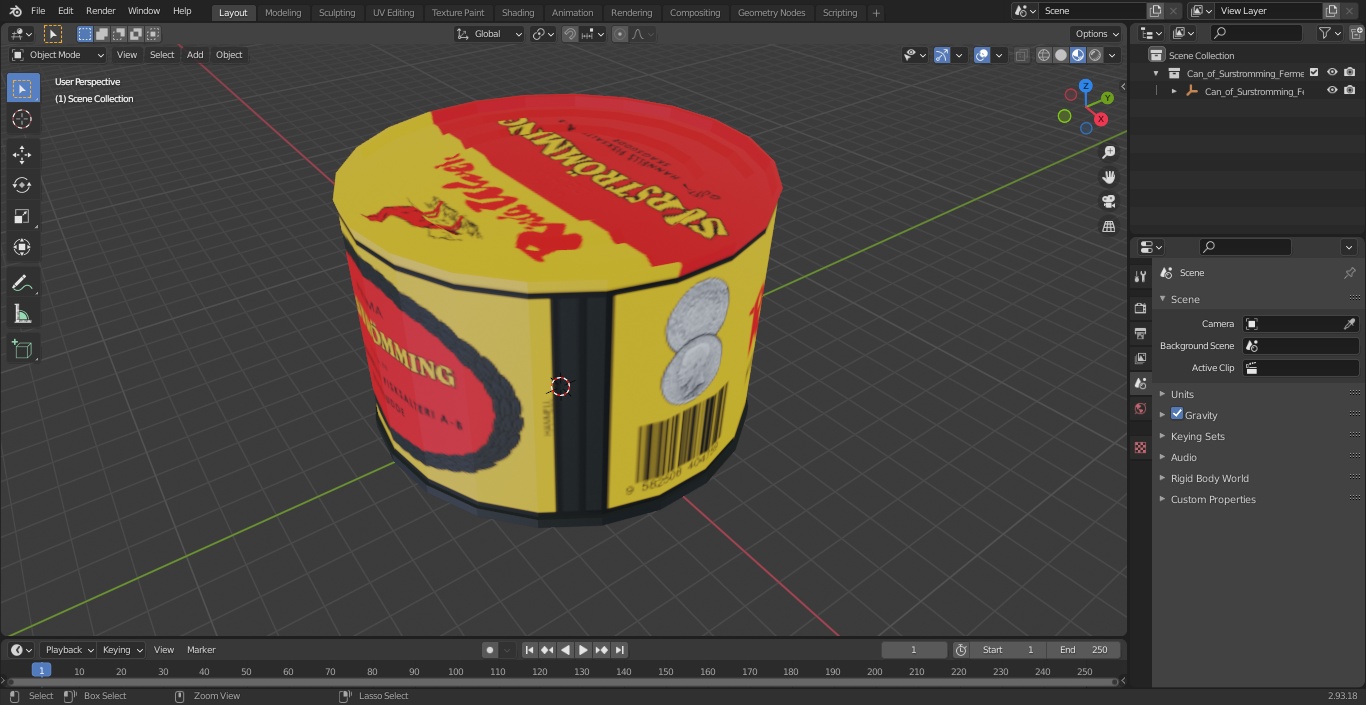The width and height of the screenshot is (1366, 705).
Task: Switch to rendered viewport shading
Action: (1095, 55)
